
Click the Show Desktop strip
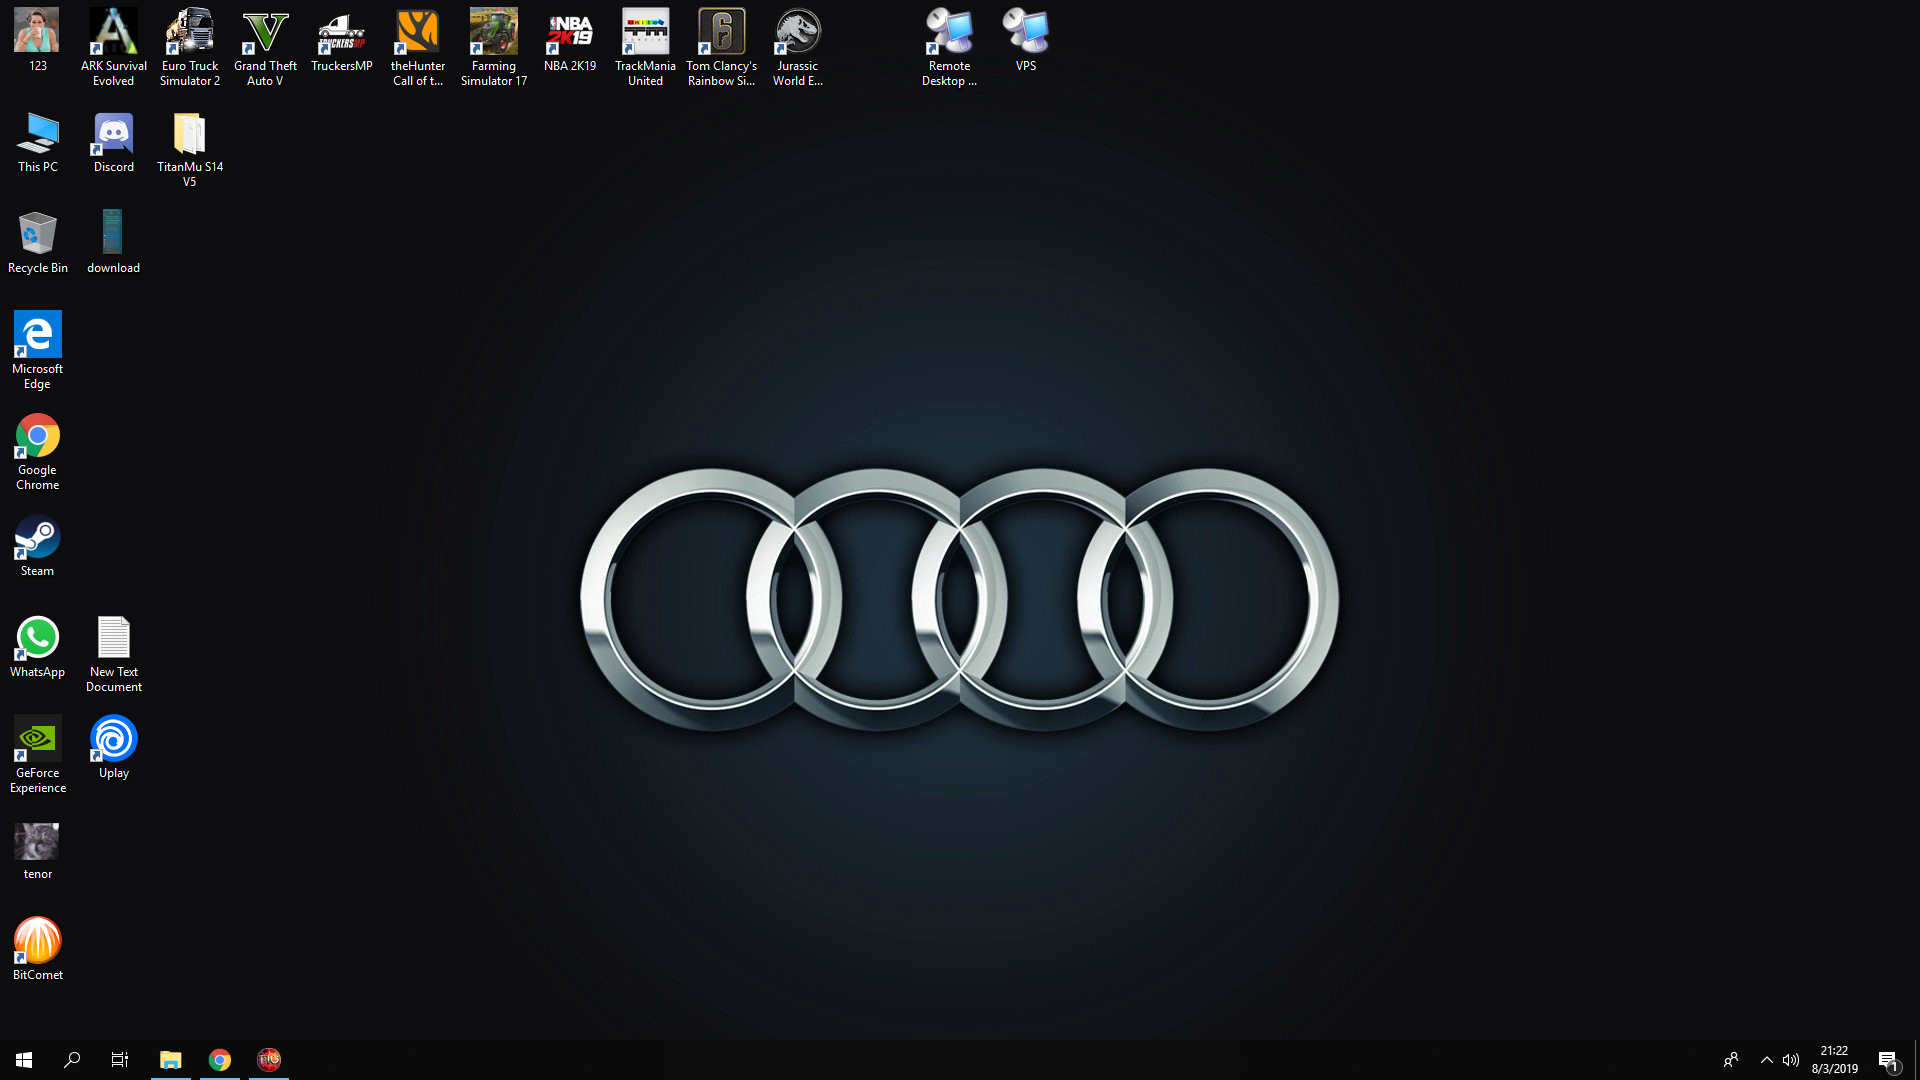click(1916, 1060)
